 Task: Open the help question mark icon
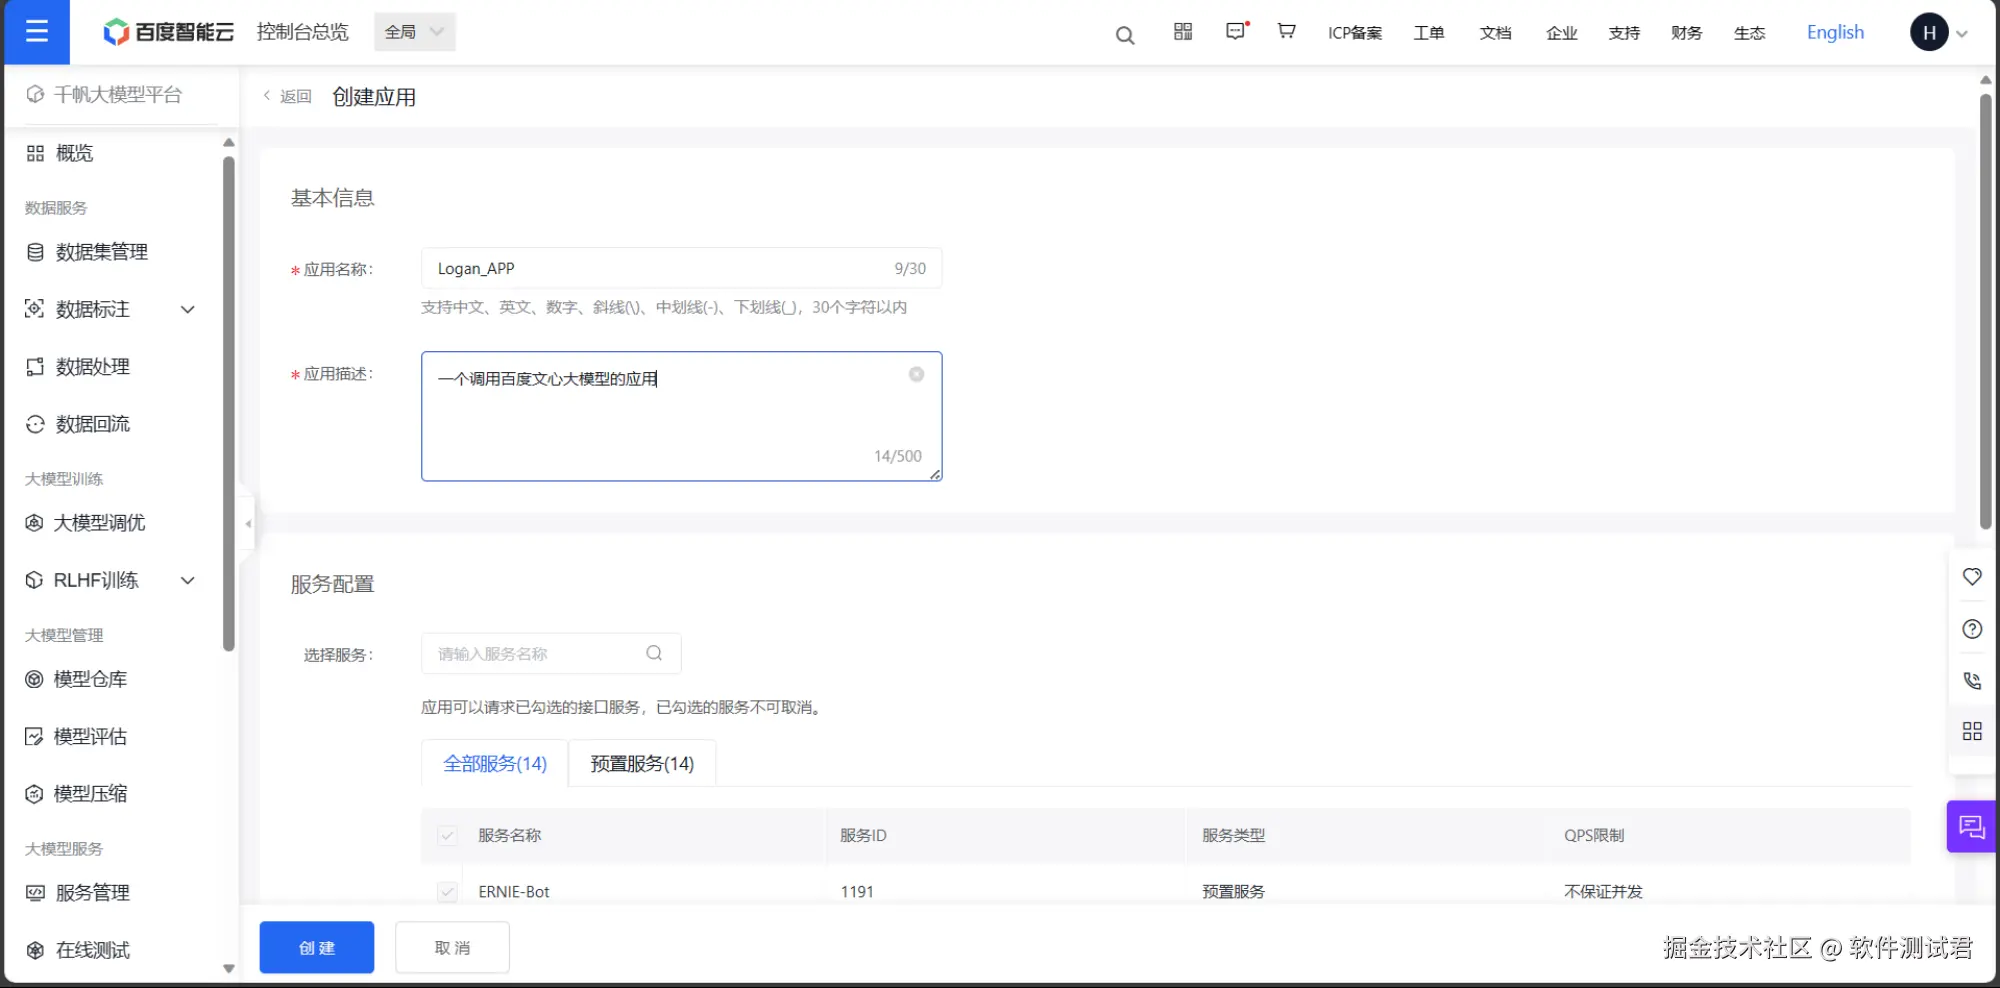1972,629
